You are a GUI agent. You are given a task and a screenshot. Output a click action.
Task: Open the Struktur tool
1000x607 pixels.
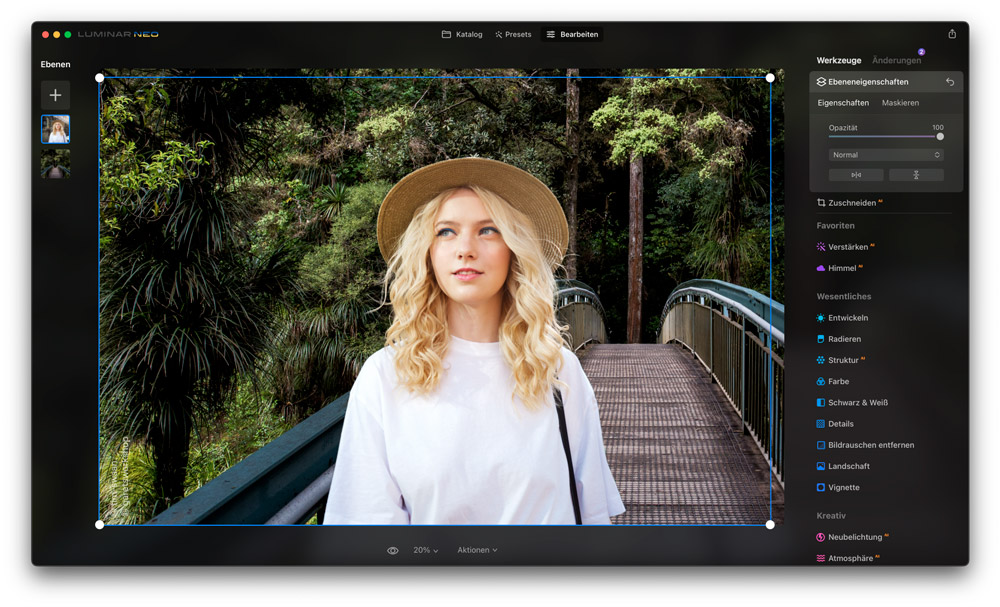(x=841, y=360)
